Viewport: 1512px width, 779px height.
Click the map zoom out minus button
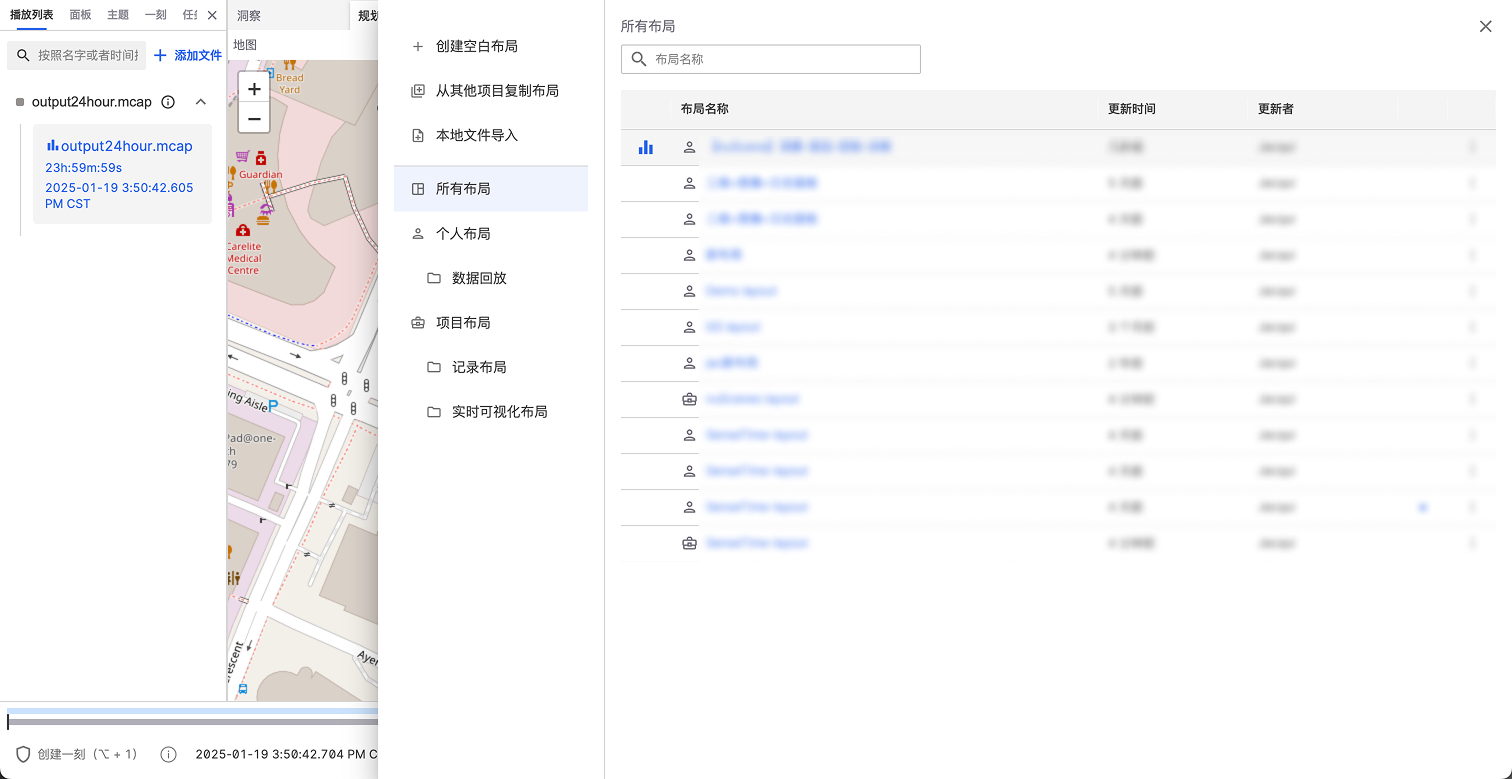(254, 119)
